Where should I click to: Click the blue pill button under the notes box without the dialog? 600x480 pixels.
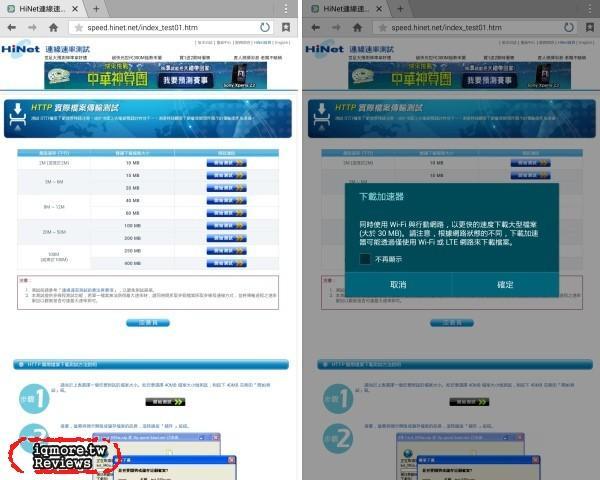(x=148, y=323)
